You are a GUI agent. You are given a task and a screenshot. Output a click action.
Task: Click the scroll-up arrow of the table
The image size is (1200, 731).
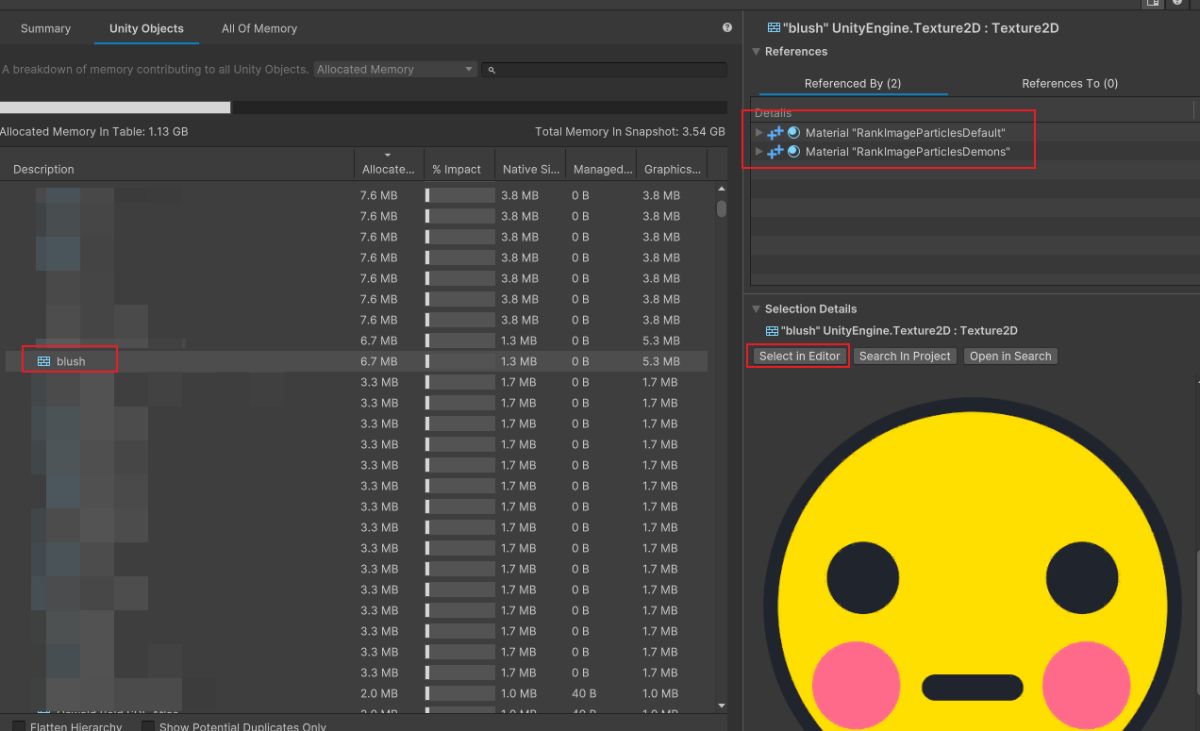(x=721, y=188)
